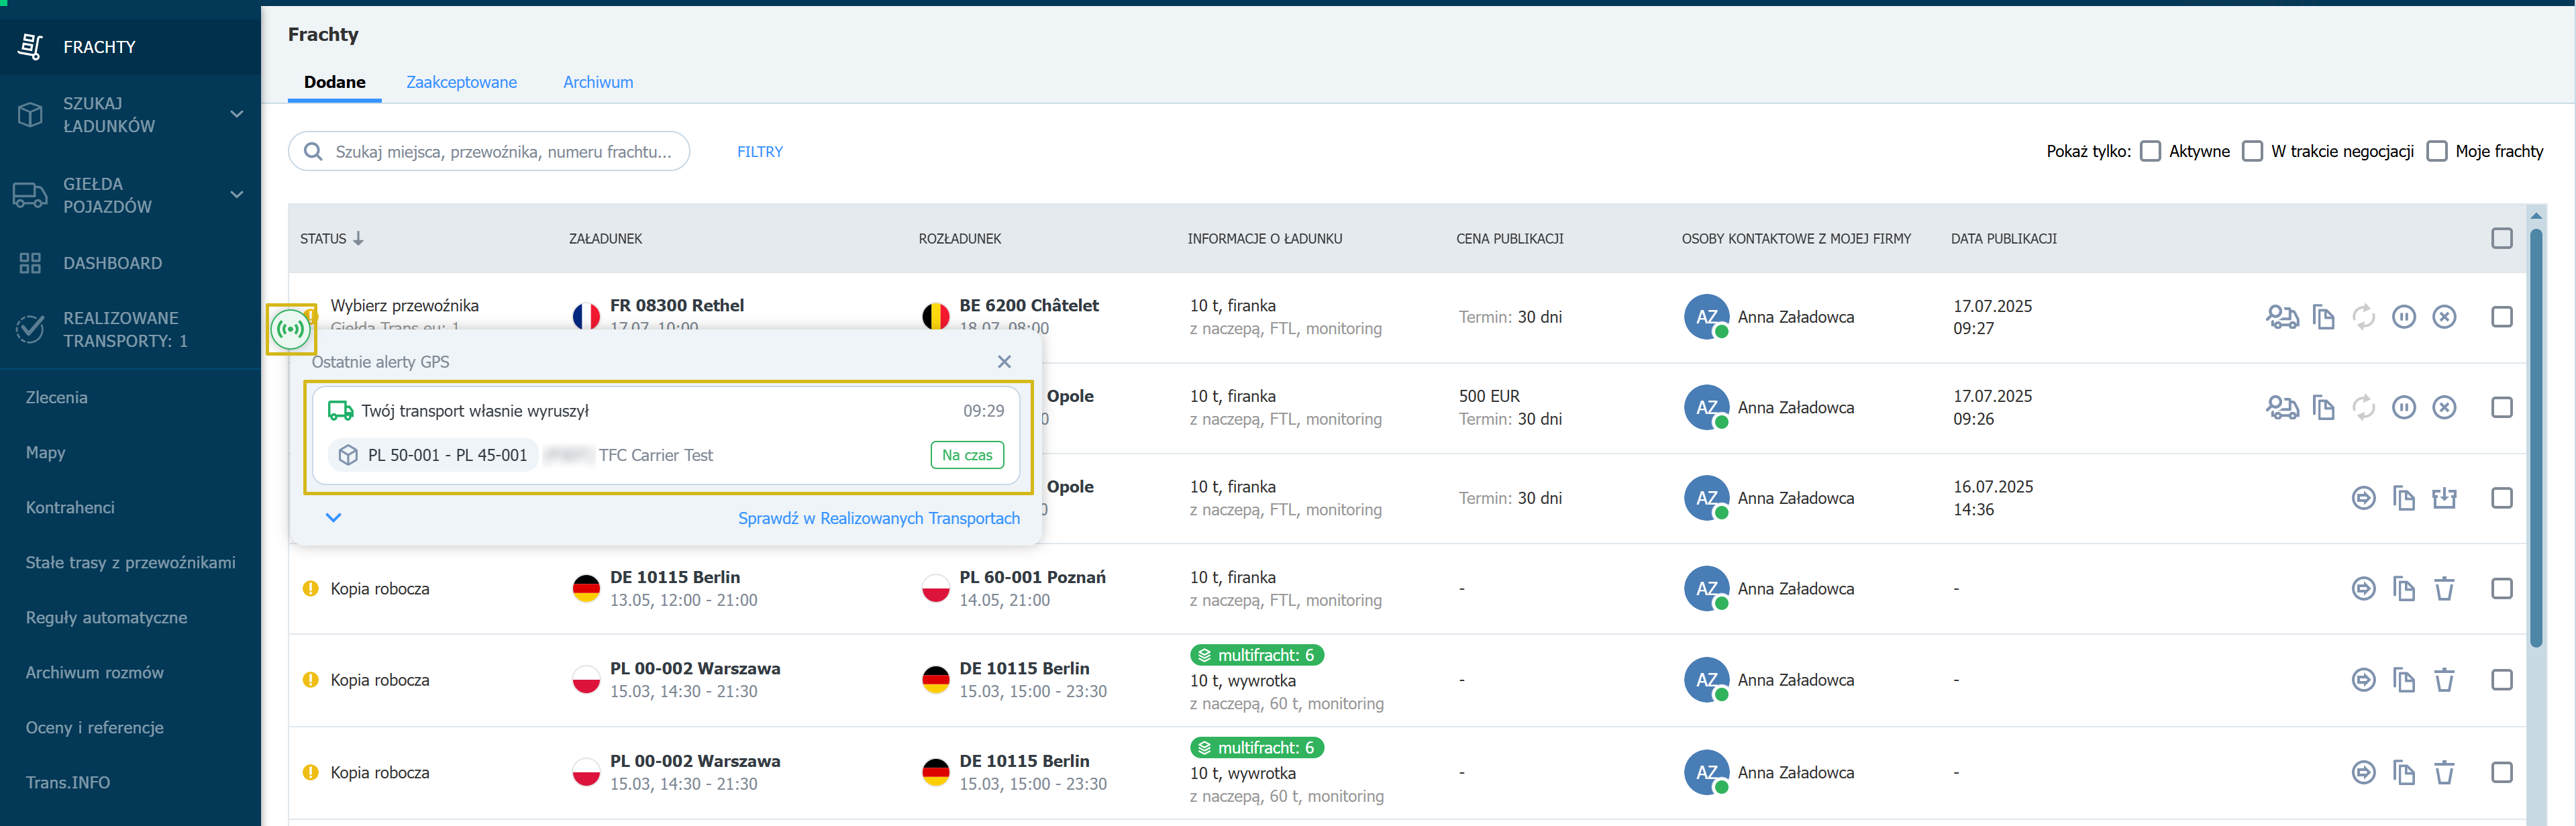2576x826 pixels.
Task: Copy the freight published 17.07.2025 09:27
Action: (2323, 317)
